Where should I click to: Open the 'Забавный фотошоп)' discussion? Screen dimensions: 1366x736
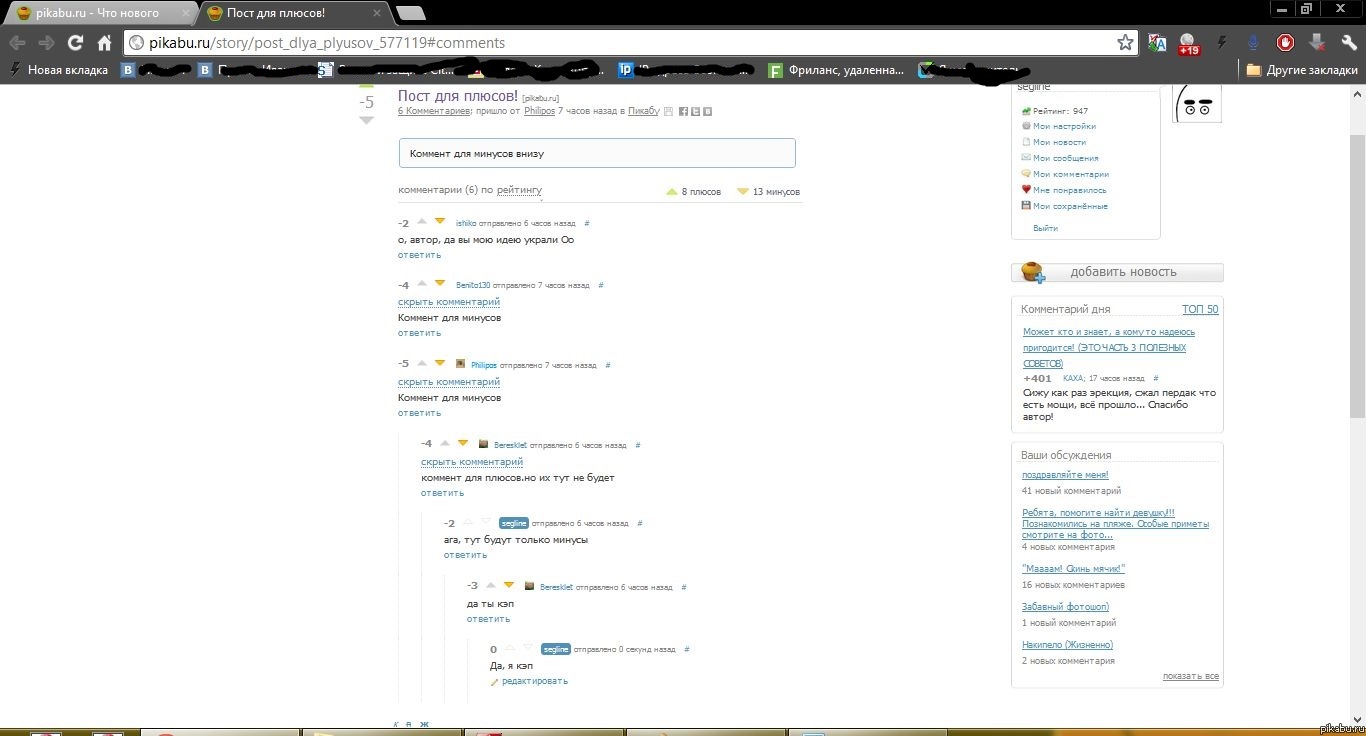coord(1066,607)
